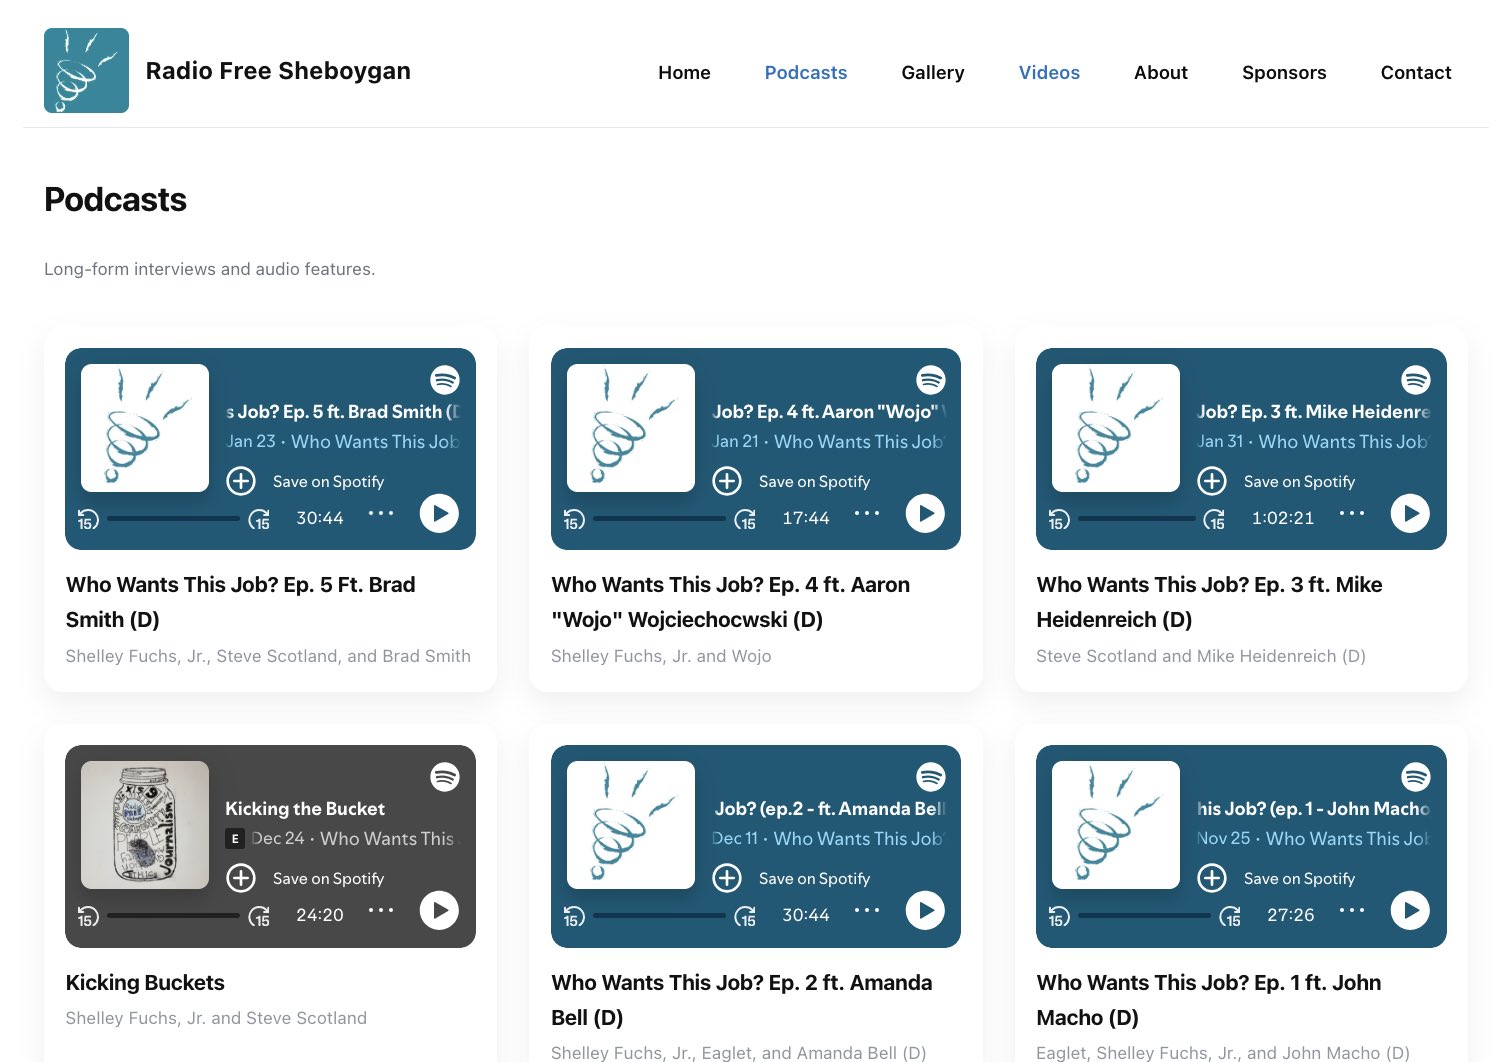Expand more options on Amanda Bell episode

click(867, 910)
